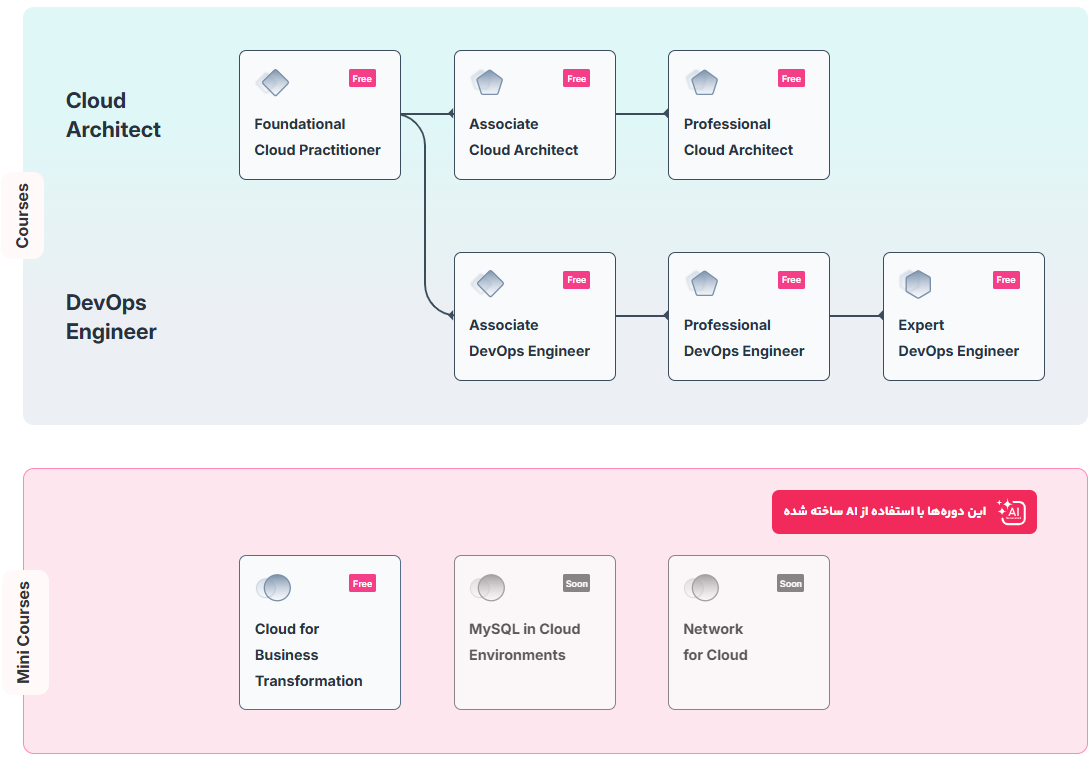
Task: Click the Network for Cloud circle icon
Action: click(702, 588)
